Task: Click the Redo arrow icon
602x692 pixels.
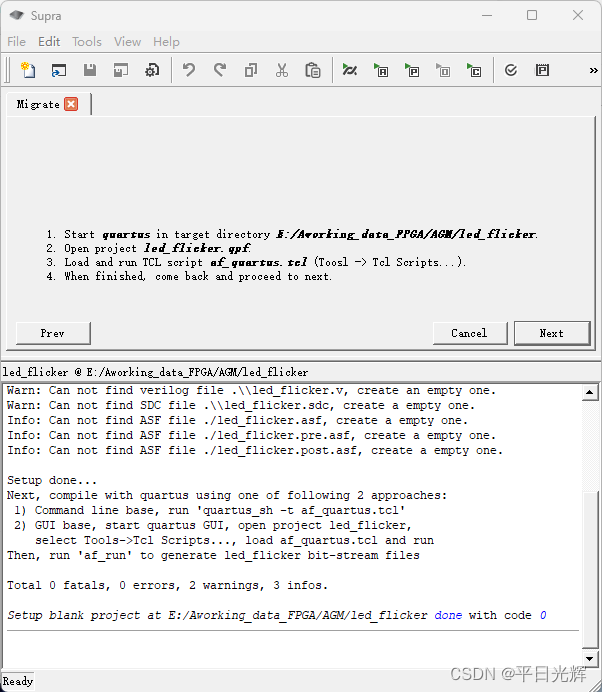Action: pos(220,70)
